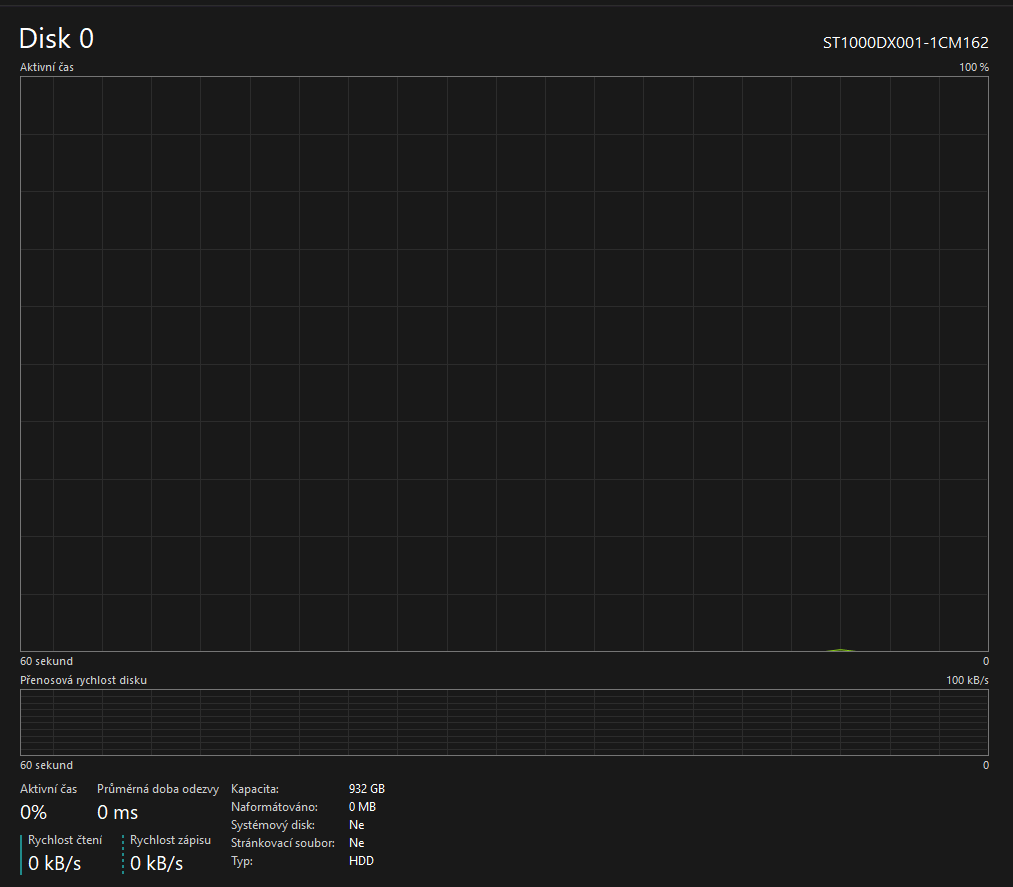The width and height of the screenshot is (1013, 887).
Task: Click the Kapacita 932 GB value
Action: pos(366,789)
